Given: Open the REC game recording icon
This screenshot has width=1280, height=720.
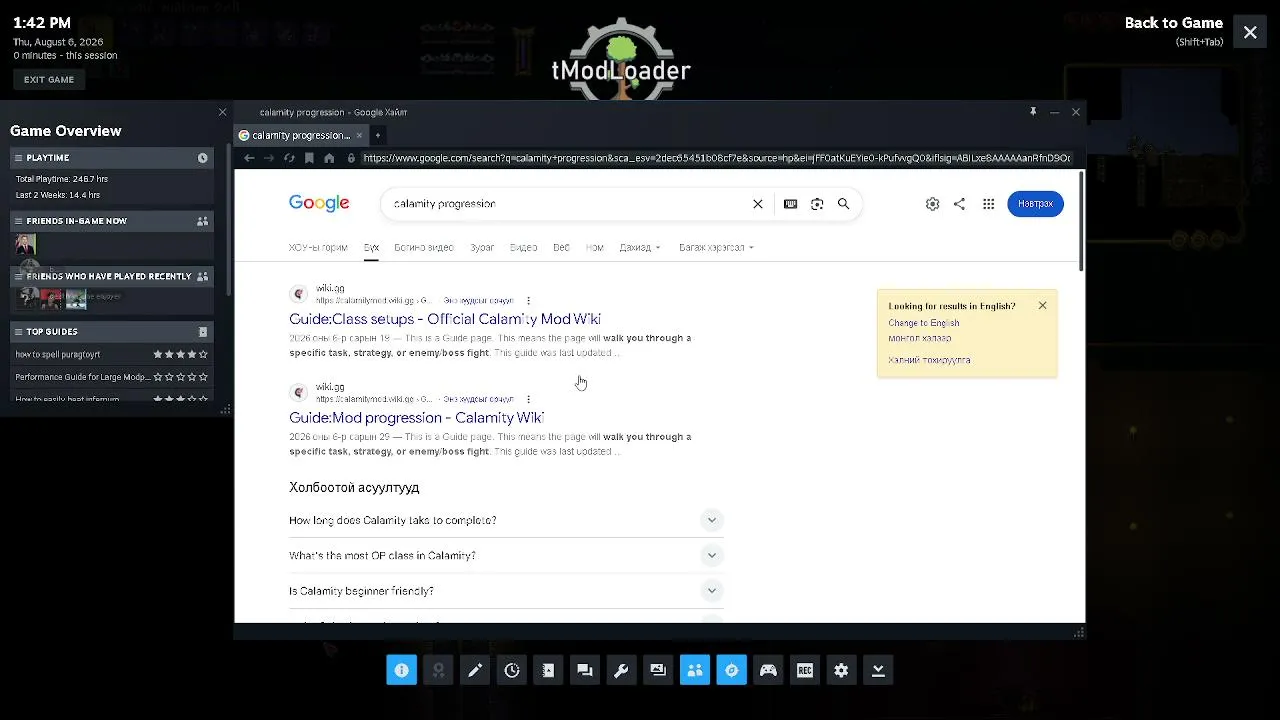Looking at the screenshot, I should [x=805, y=670].
